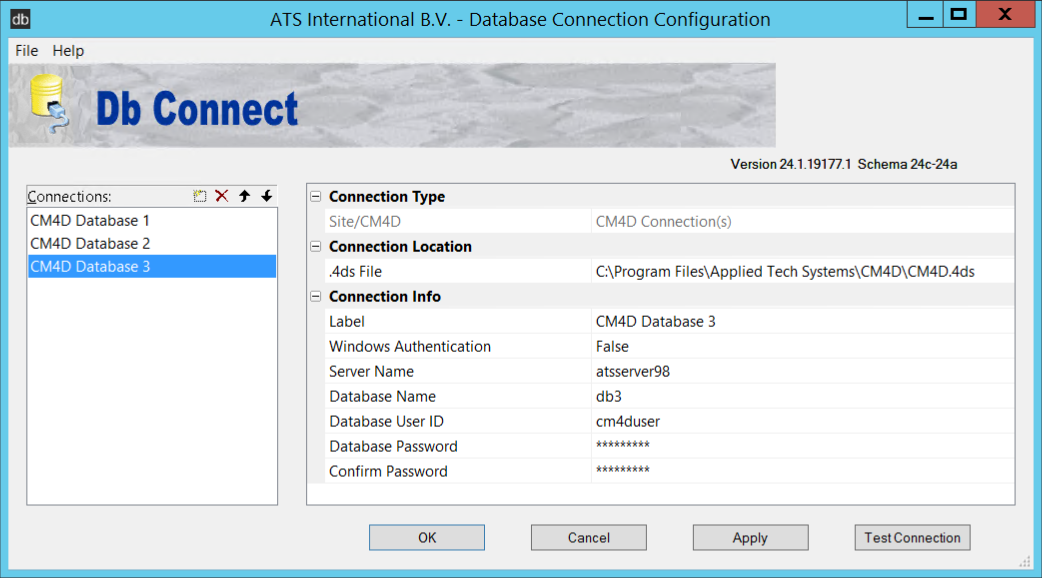Click the .4ds File path value

[x=803, y=272]
